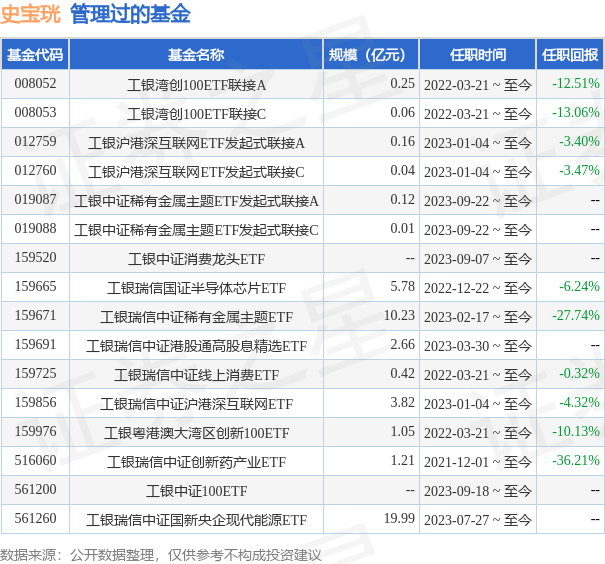The height and width of the screenshot is (564, 605).
Task: Click the 基金名称 column header
Action: pyautogui.click(x=196, y=54)
